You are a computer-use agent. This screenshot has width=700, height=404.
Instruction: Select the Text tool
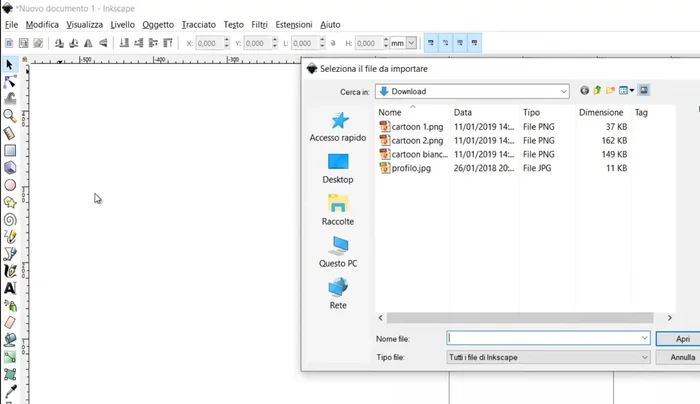[10, 288]
